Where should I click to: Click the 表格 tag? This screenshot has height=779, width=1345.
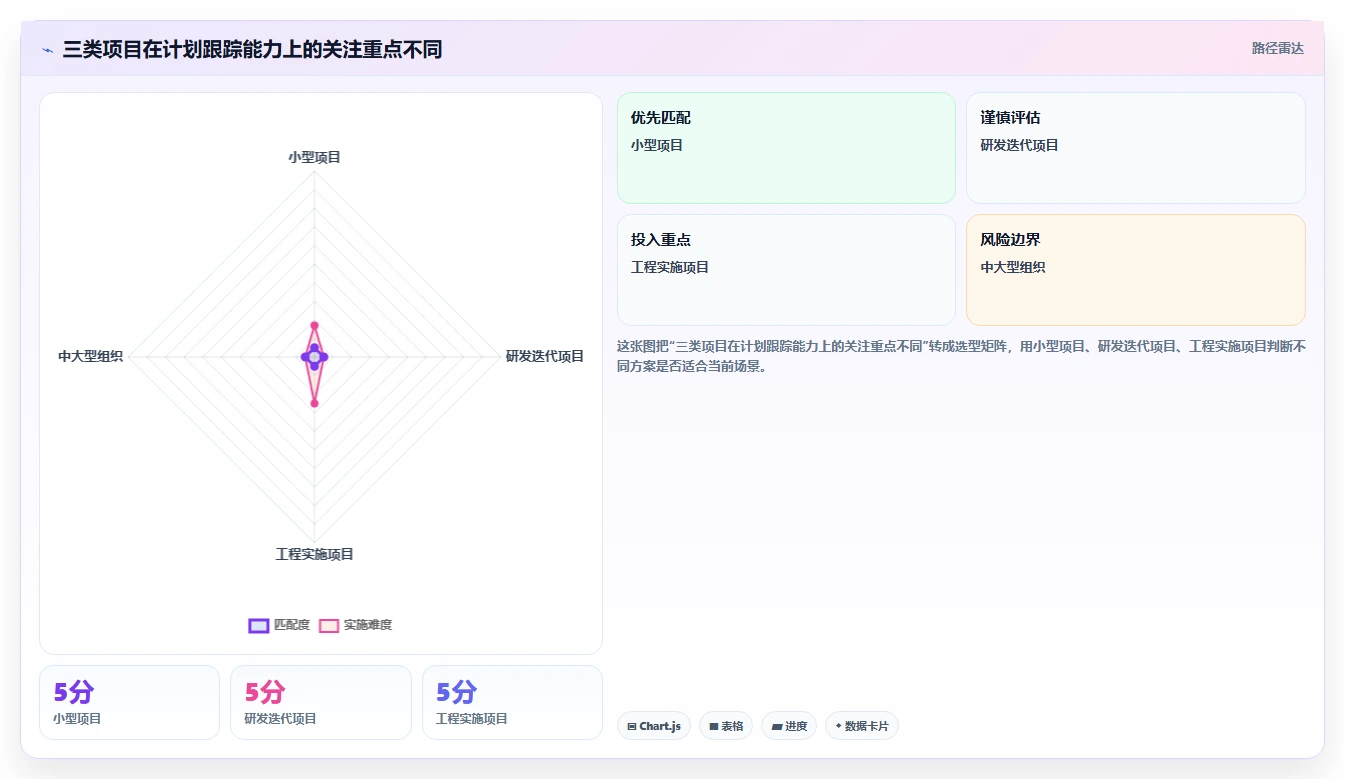click(726, 726)
